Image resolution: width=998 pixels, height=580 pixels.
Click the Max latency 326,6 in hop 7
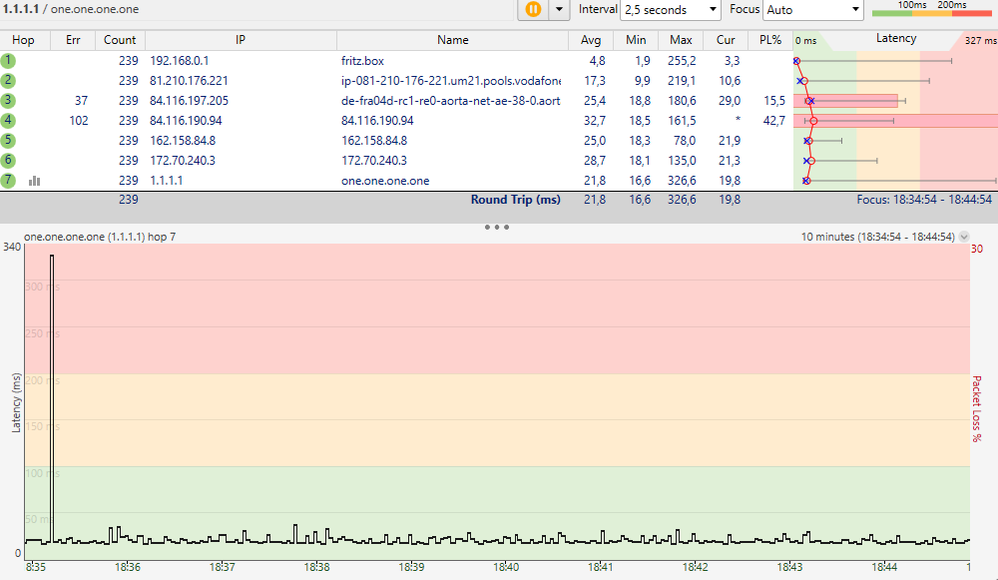(682, 180)
